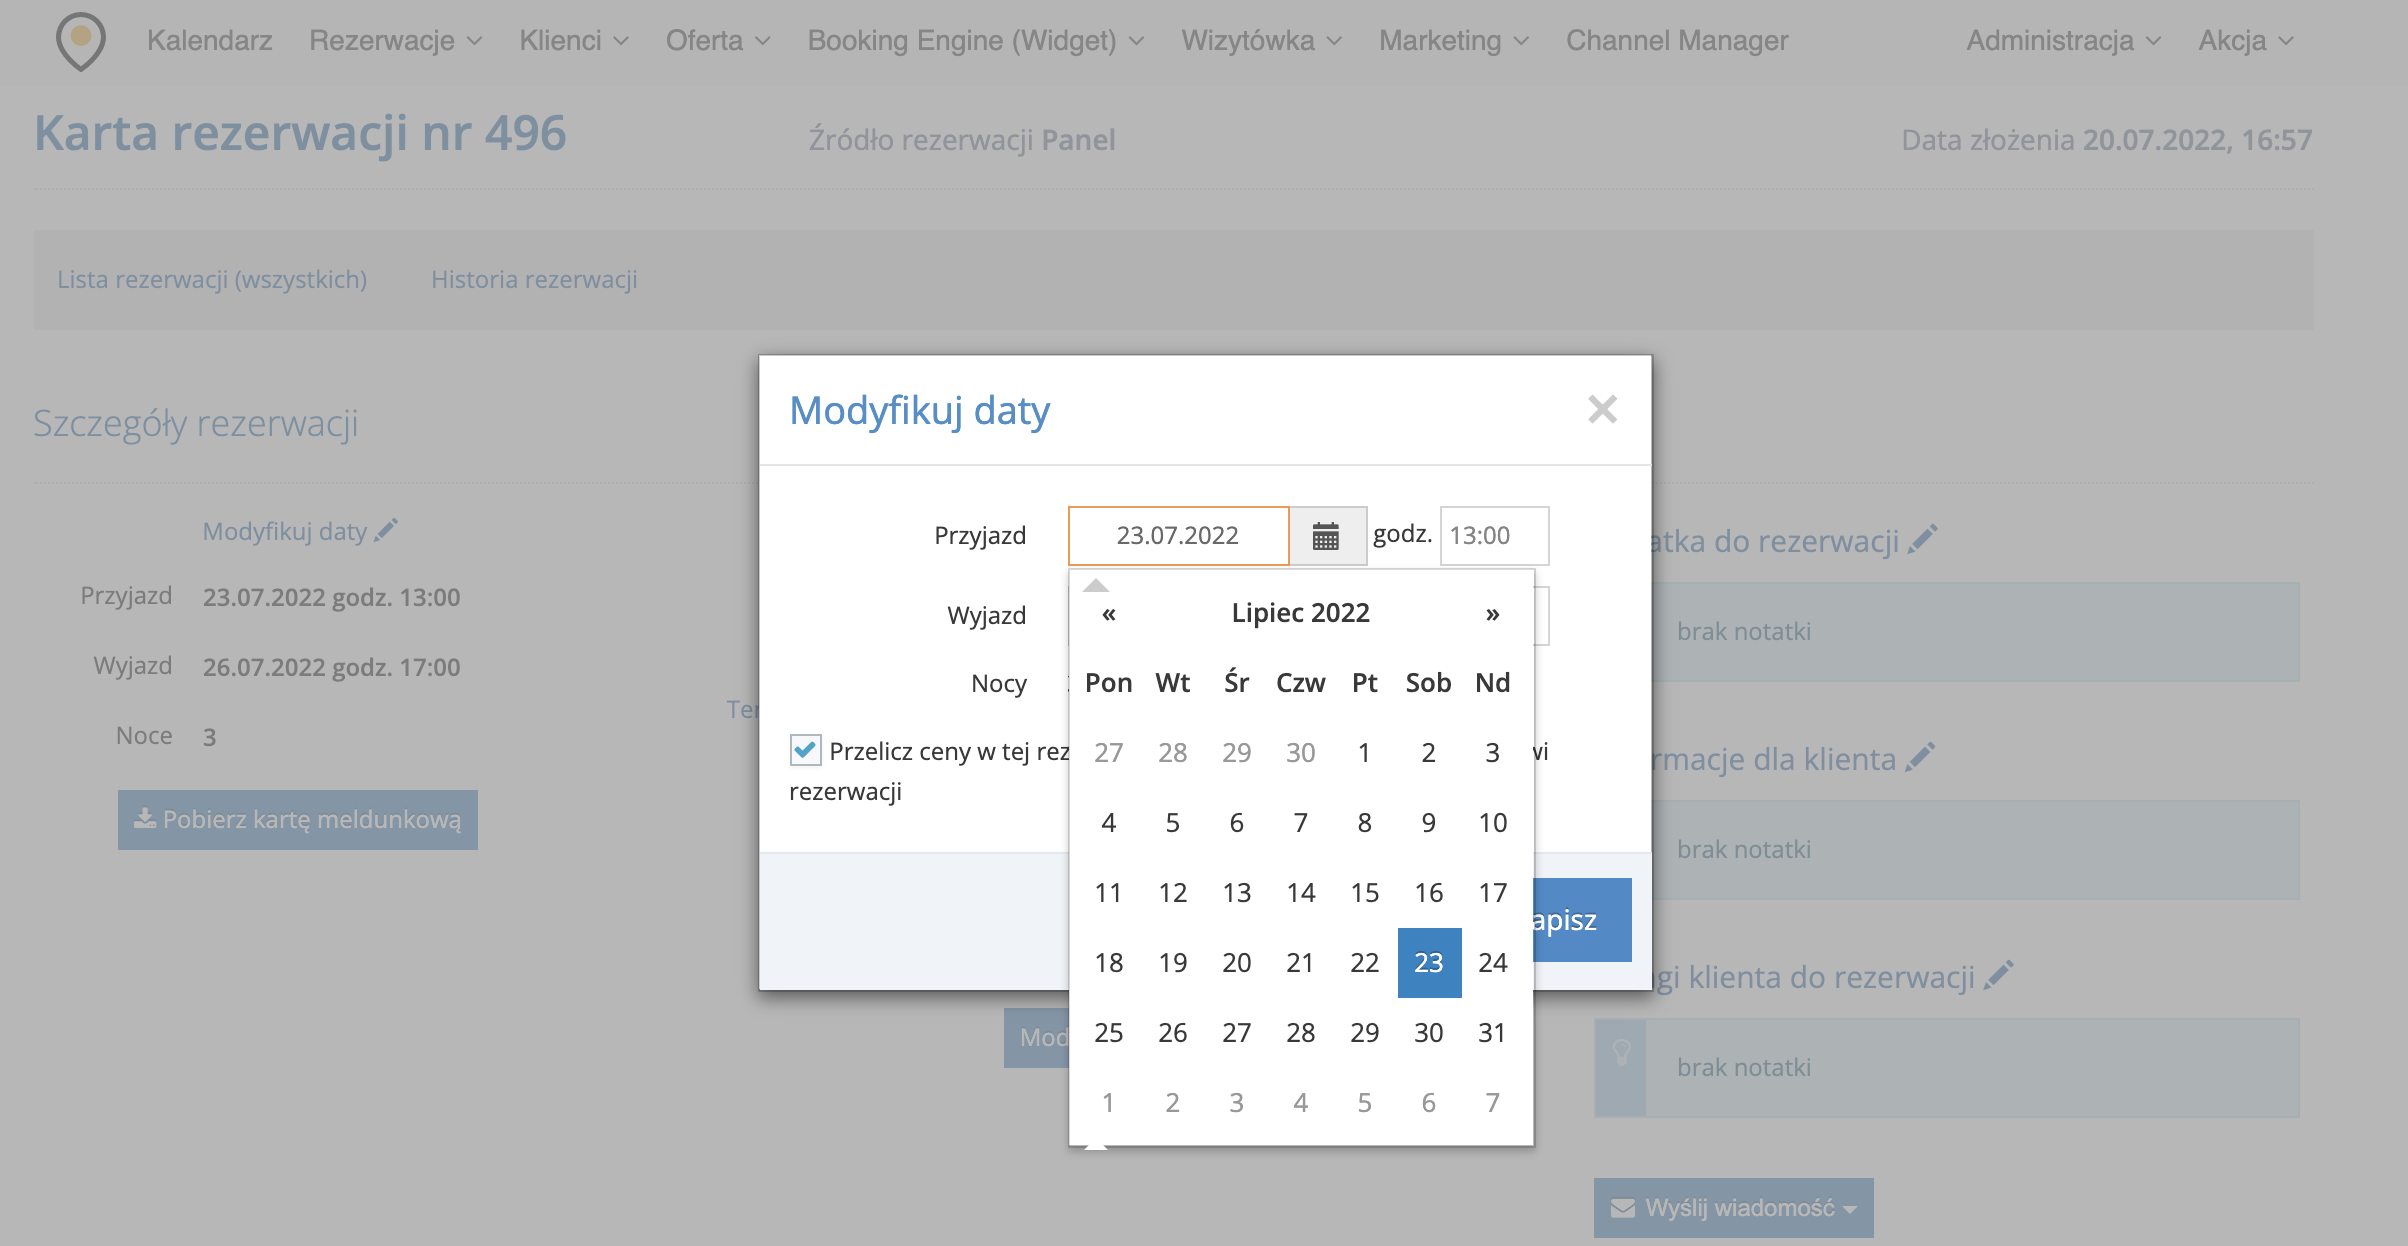Screen dimensions: 2408x1246
Task: Toggle the Przelicz ceny checkbox
Action: (x=805, y=750)
